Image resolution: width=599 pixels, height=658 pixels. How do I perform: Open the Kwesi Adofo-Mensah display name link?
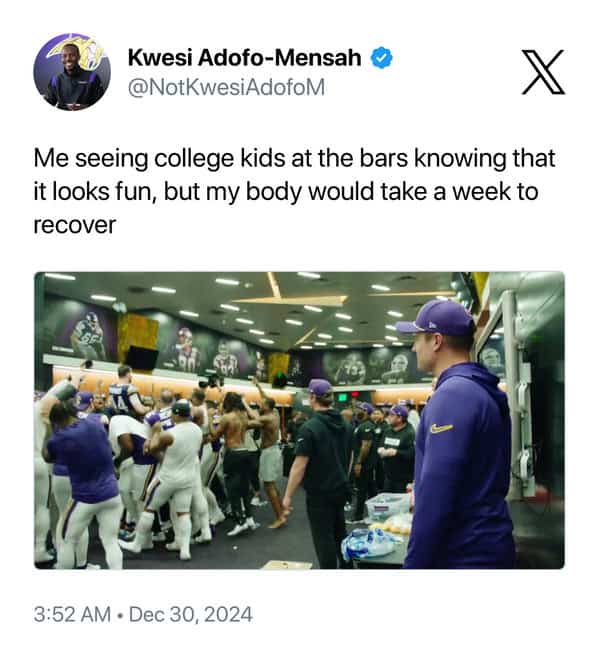(x=244, y=57)
